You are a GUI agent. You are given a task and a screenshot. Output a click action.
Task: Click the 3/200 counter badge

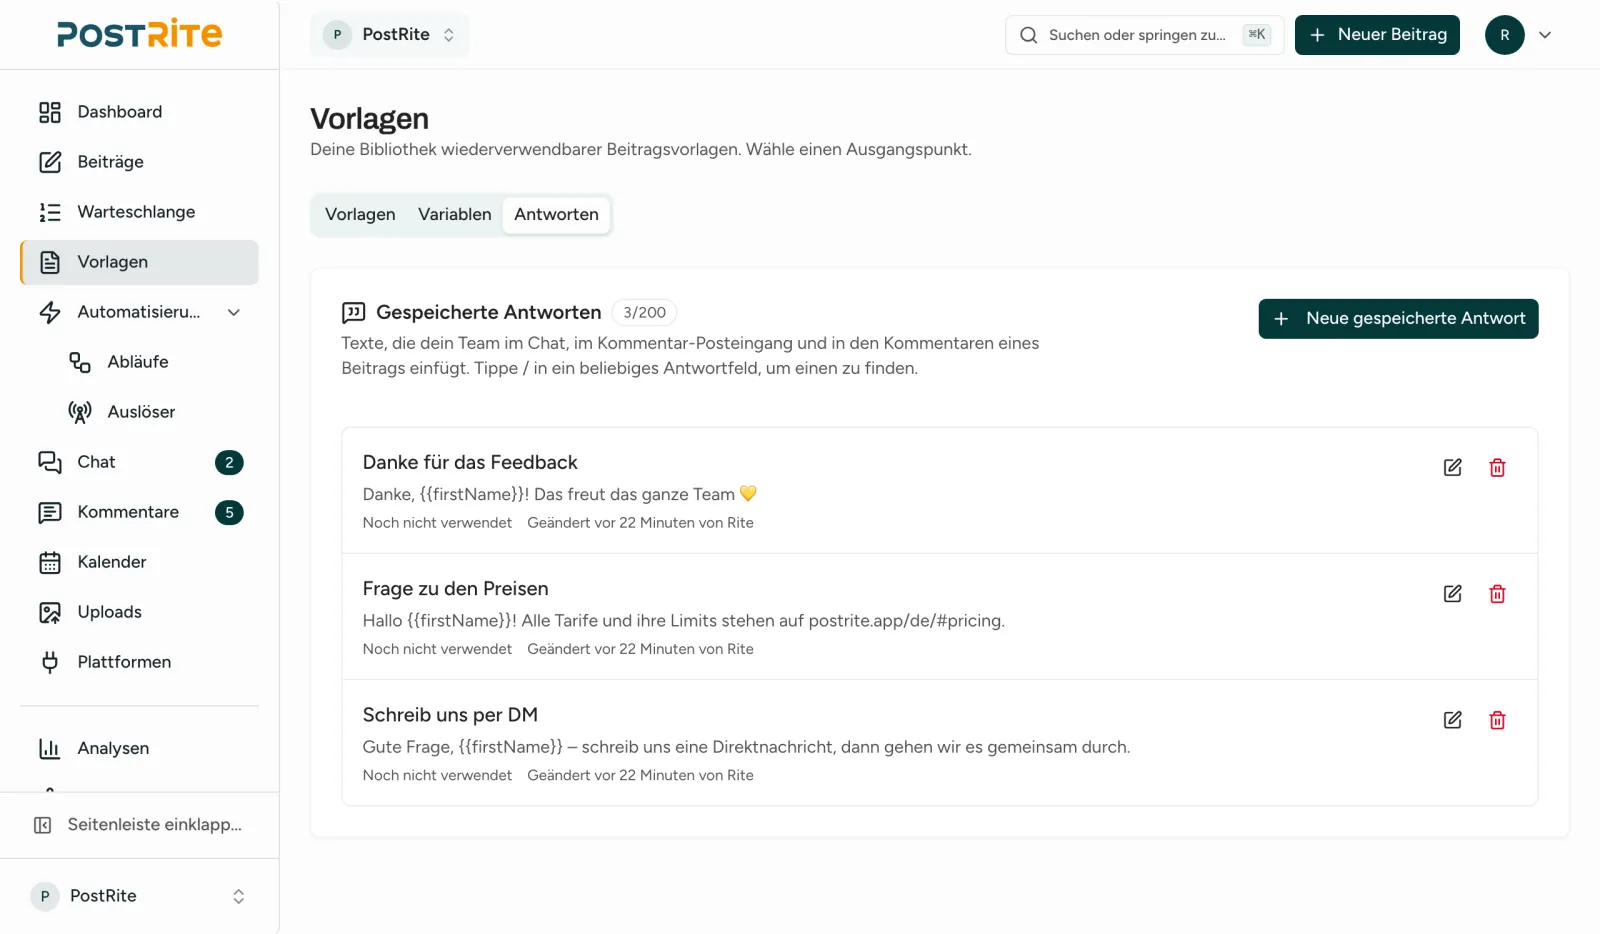(x=644, y=312)
